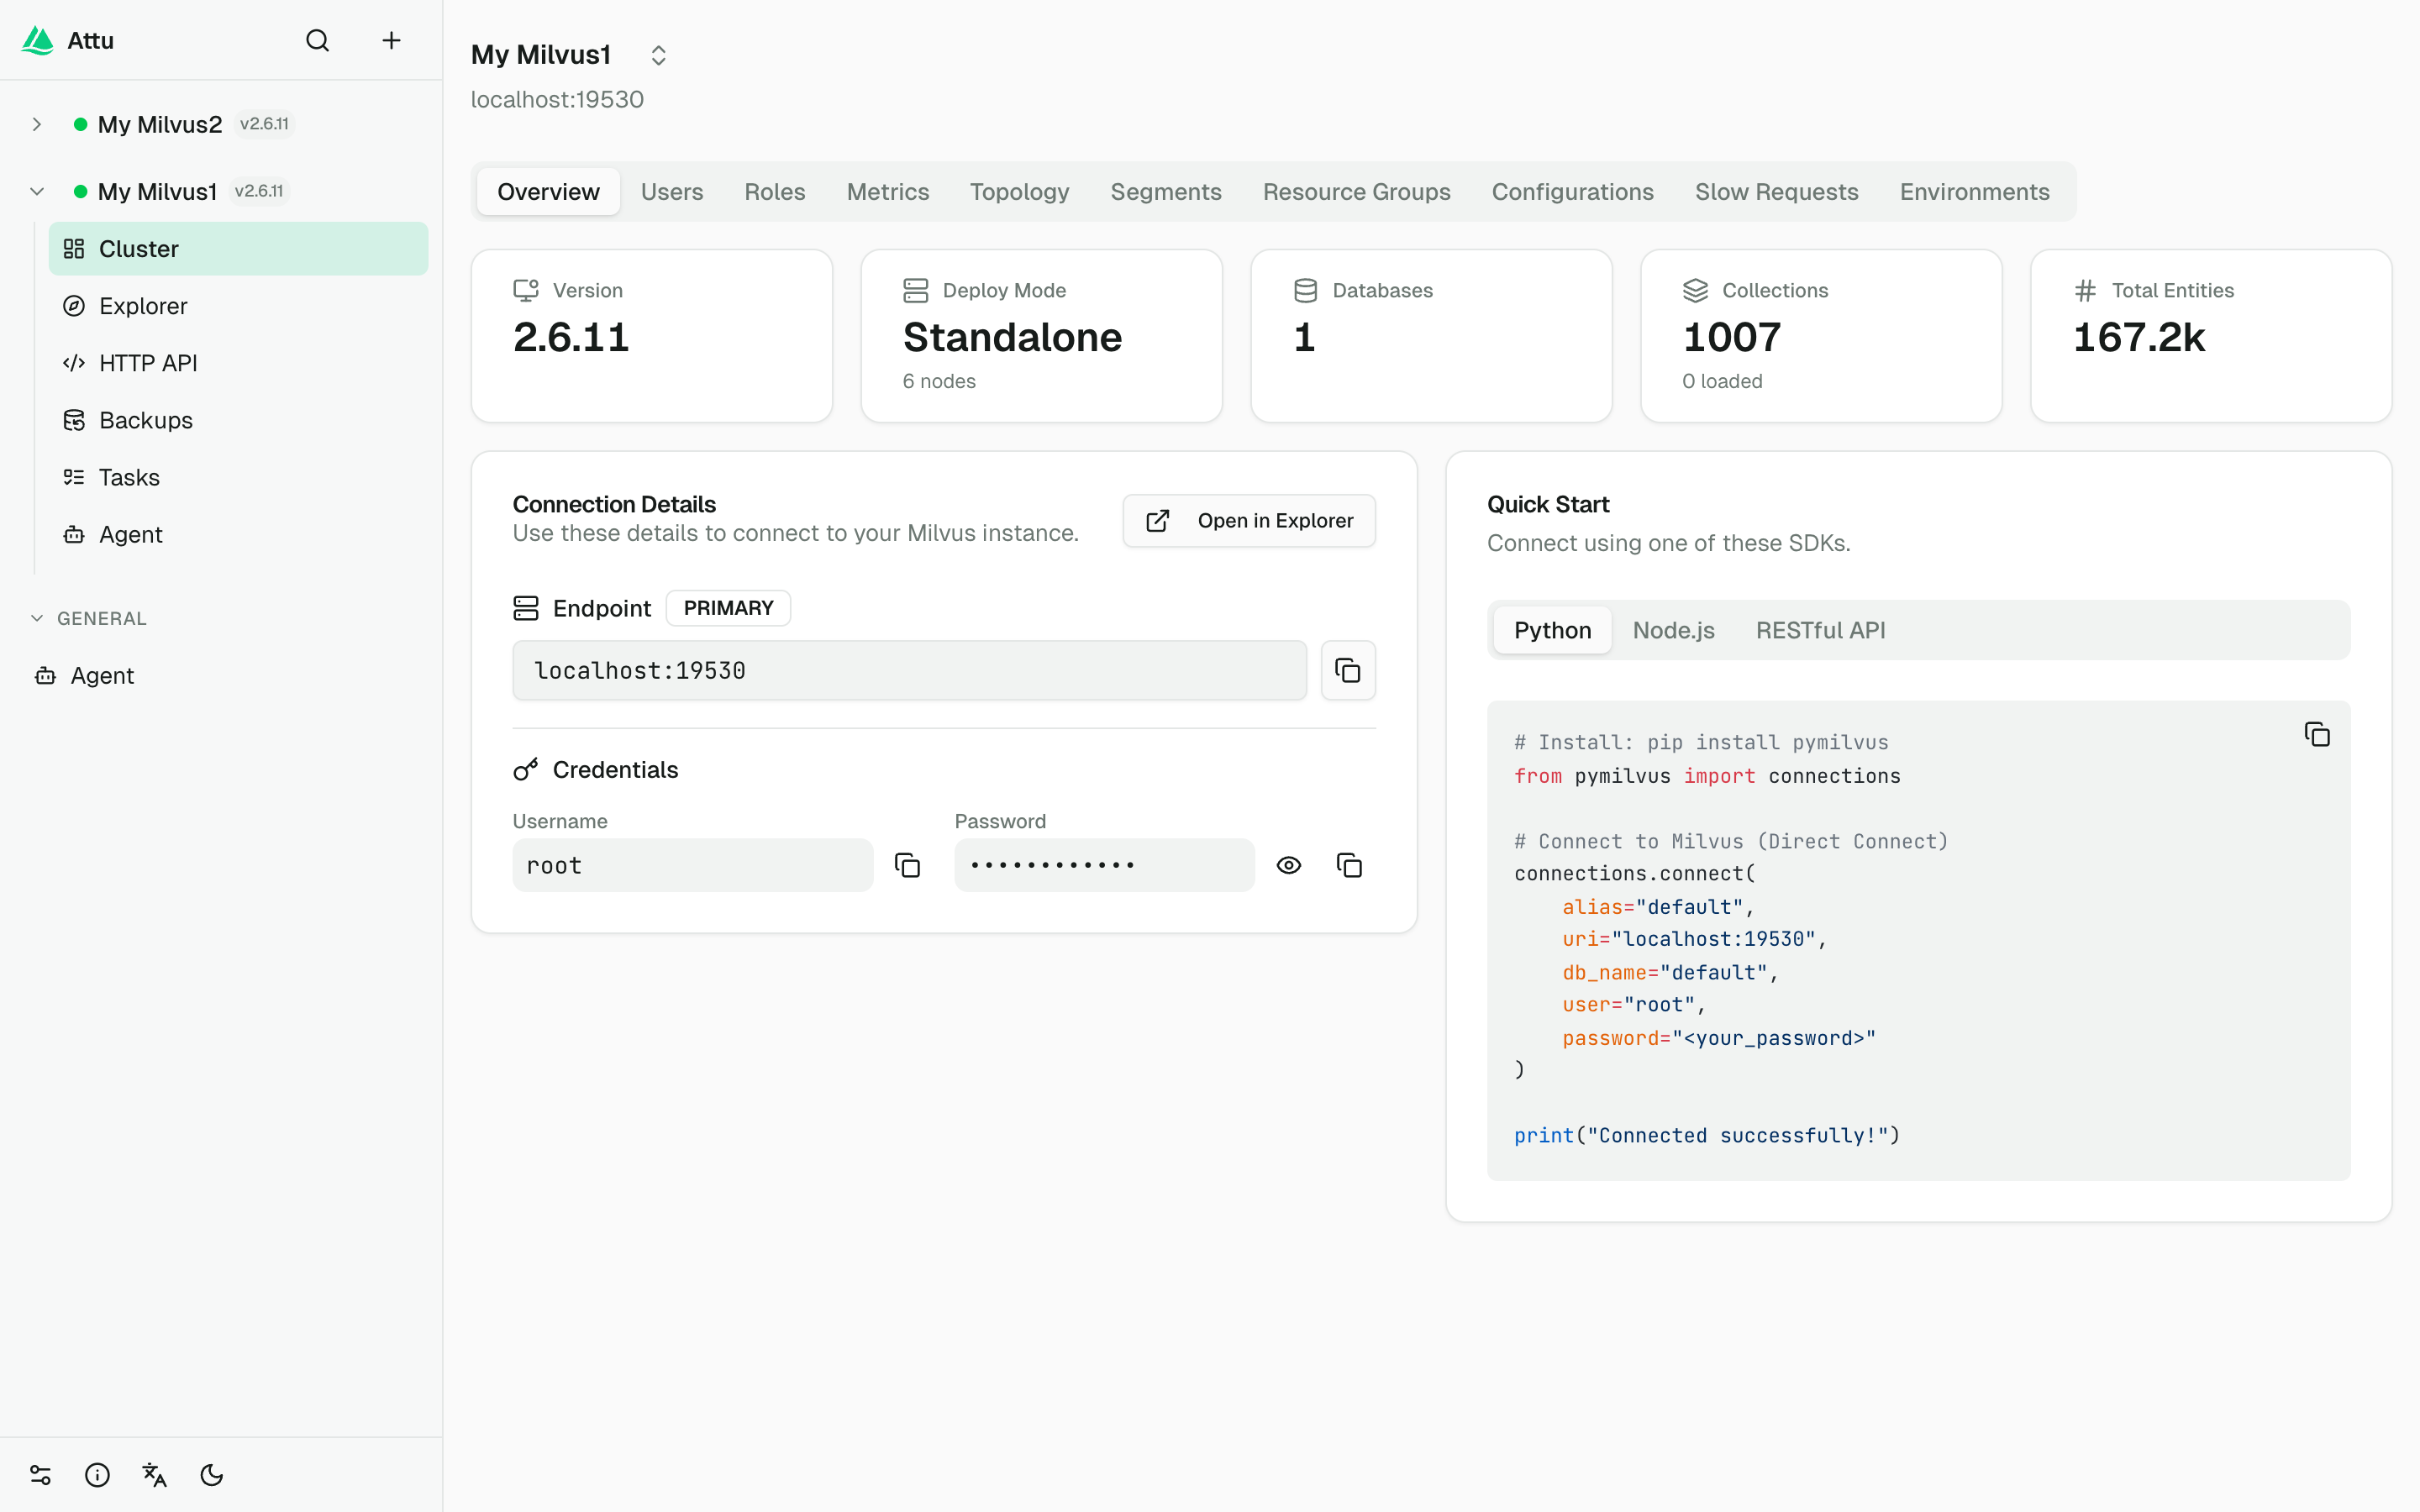Open Tasks in the sidebar

[238, 477]
